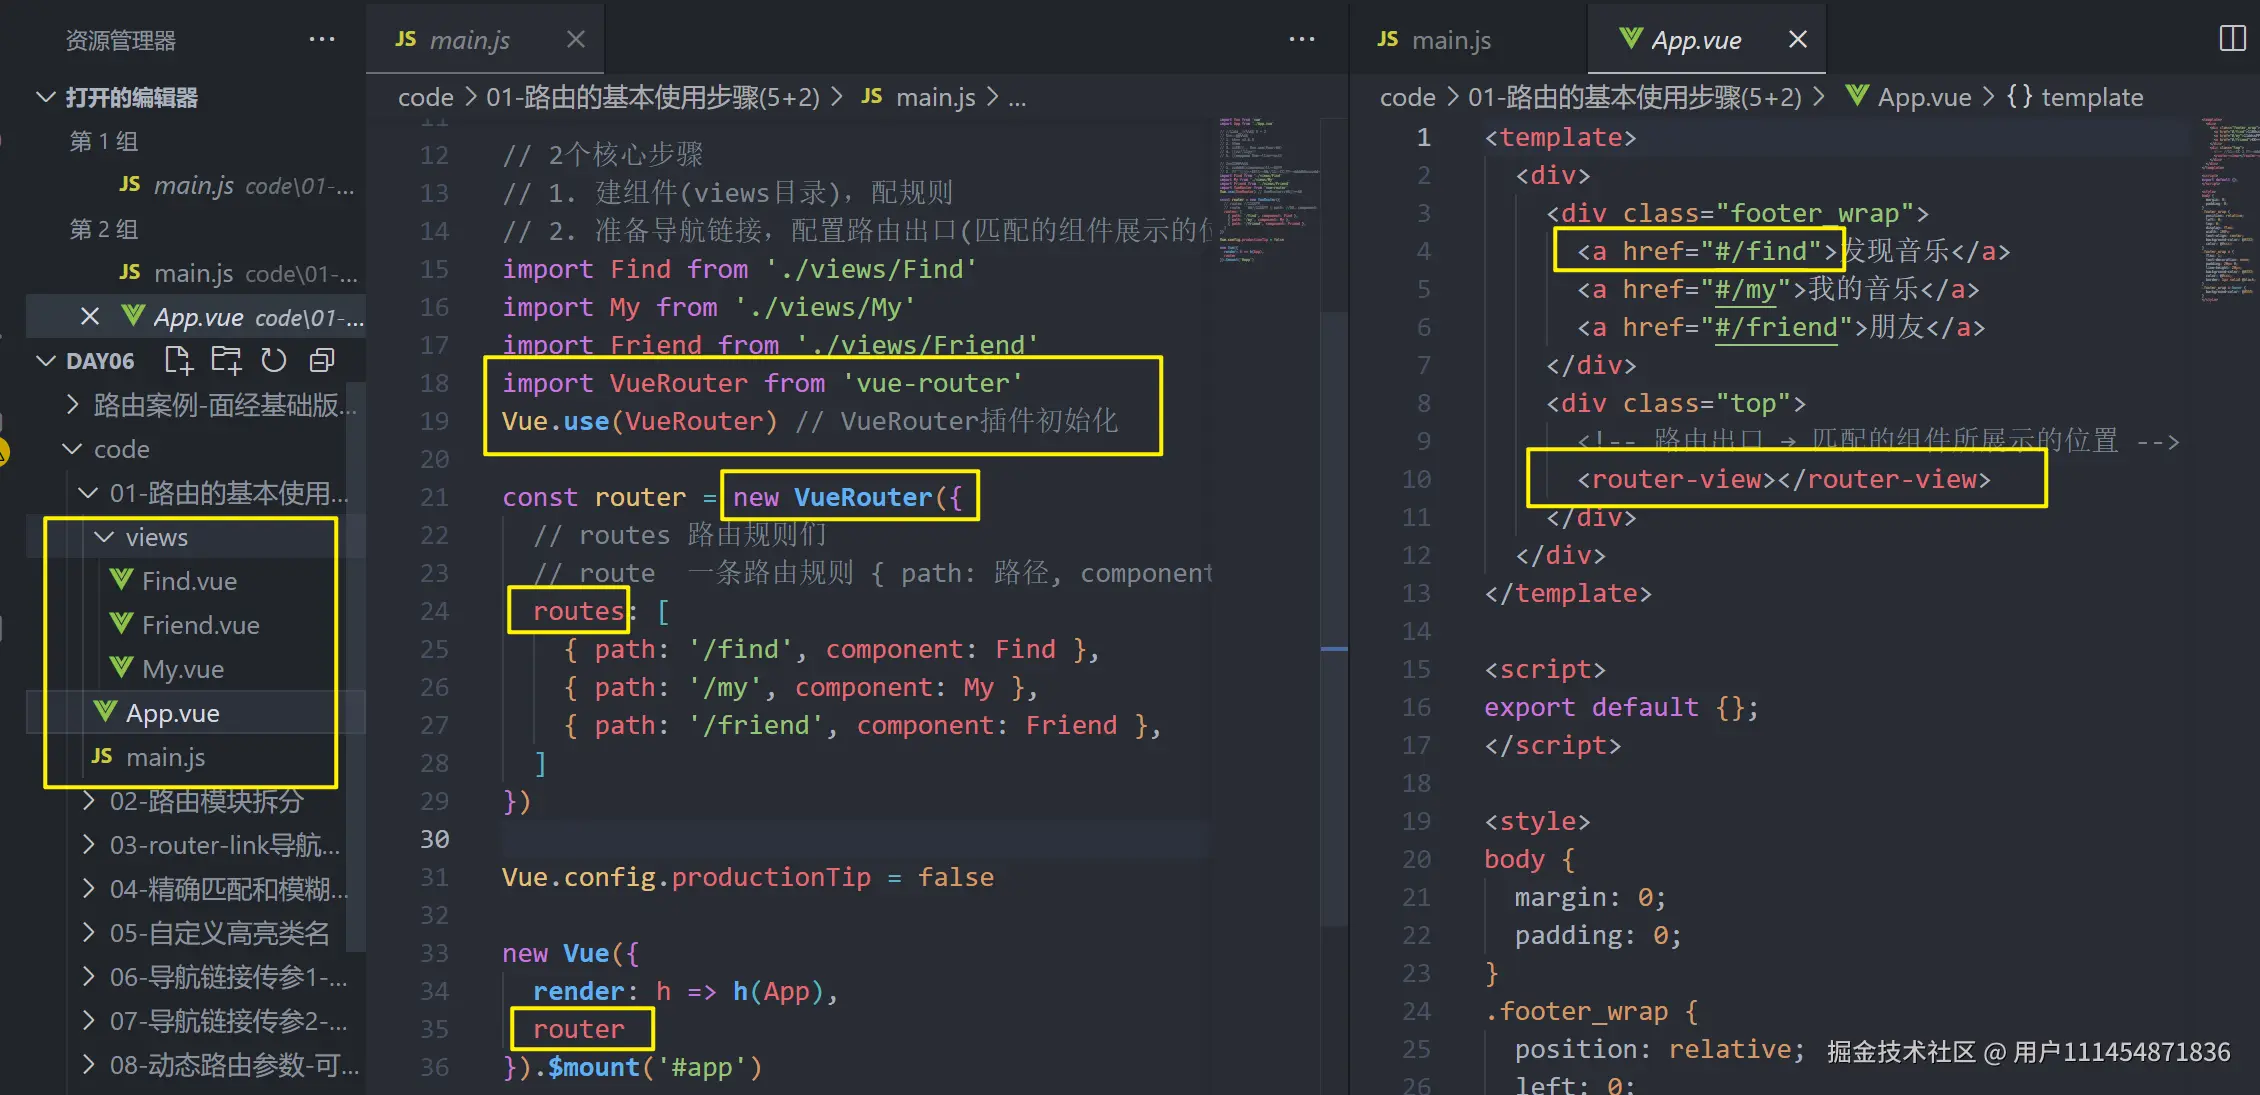Viewport: 2260px width, 1095px height.
Task: Click the main.js breadcrumb in the left editor
Action: point(934,97)
